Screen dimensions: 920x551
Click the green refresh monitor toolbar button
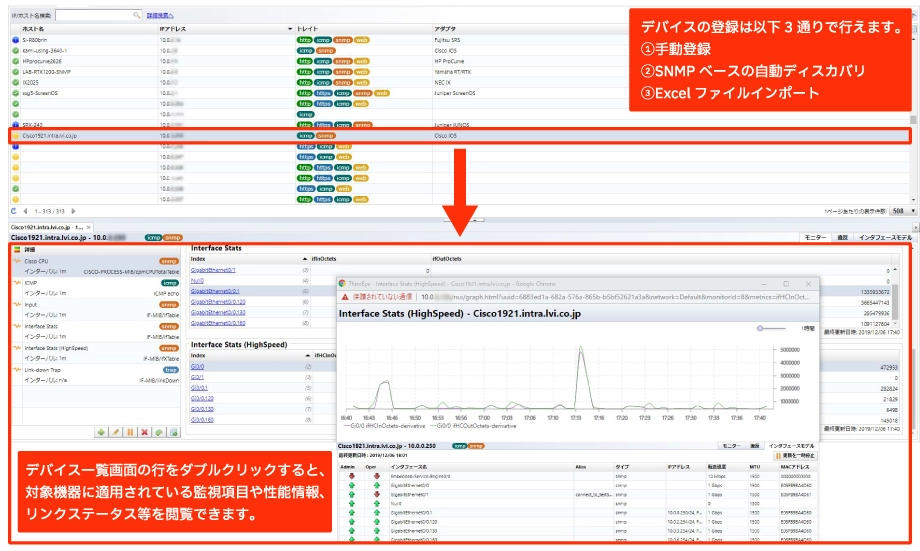pos(159,432)
